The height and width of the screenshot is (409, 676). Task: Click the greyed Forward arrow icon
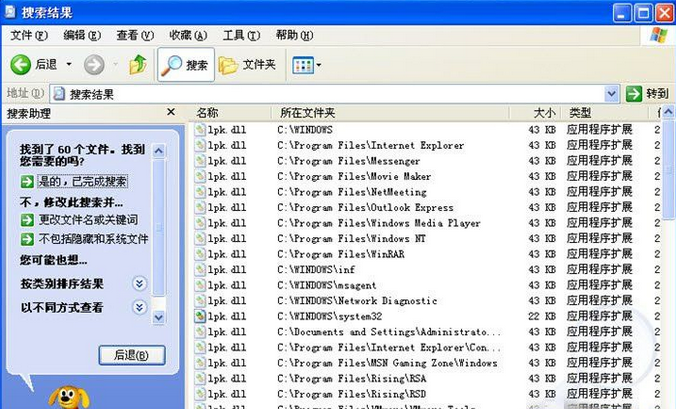[94, 65]
